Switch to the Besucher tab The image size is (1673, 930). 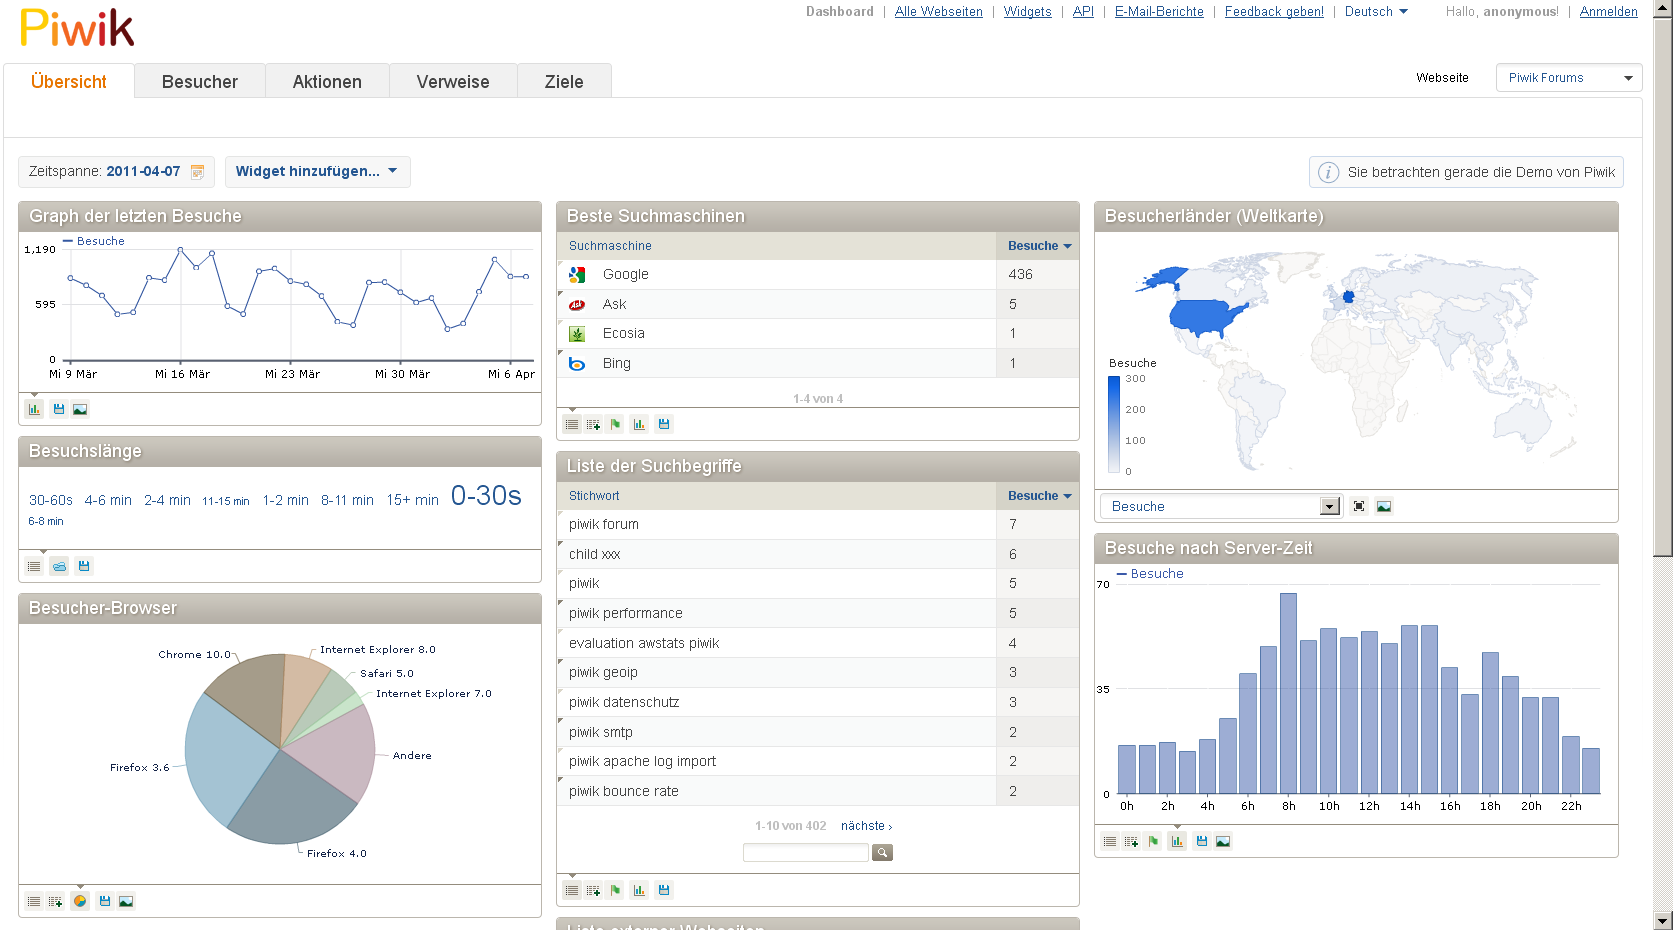(200, 82)
